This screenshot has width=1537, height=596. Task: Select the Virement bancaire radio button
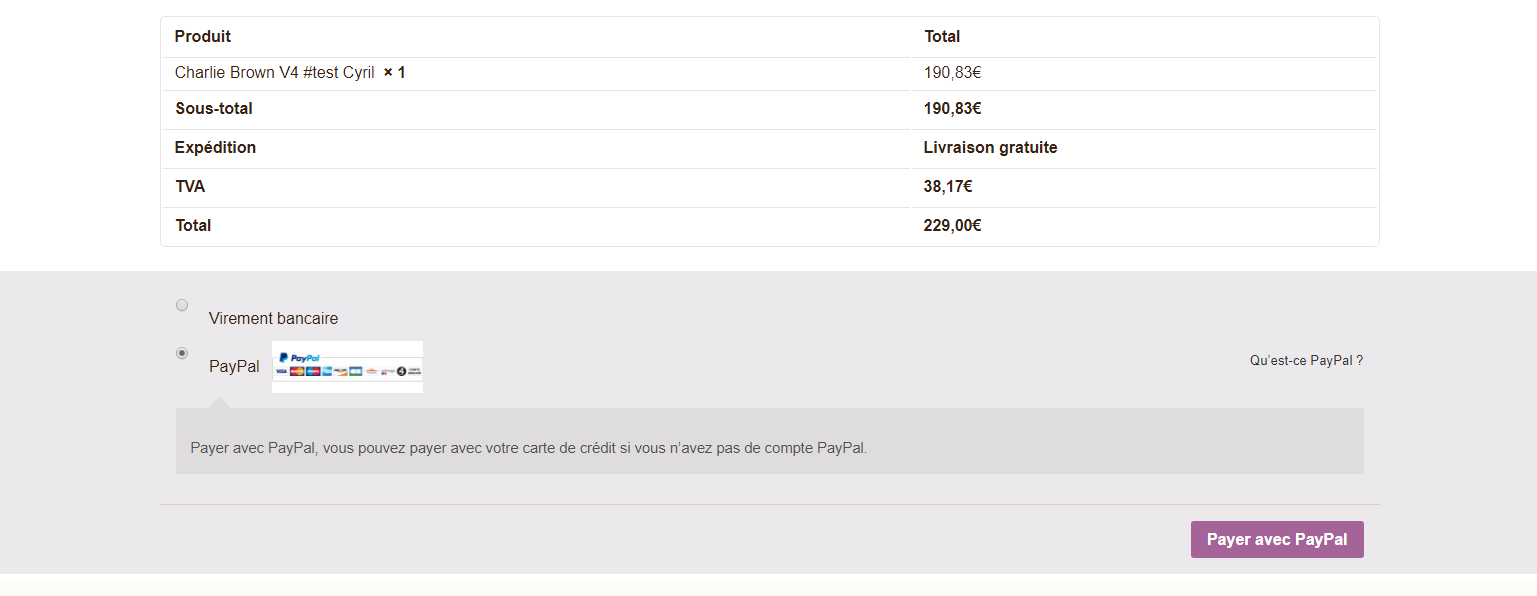coord(182,305)
